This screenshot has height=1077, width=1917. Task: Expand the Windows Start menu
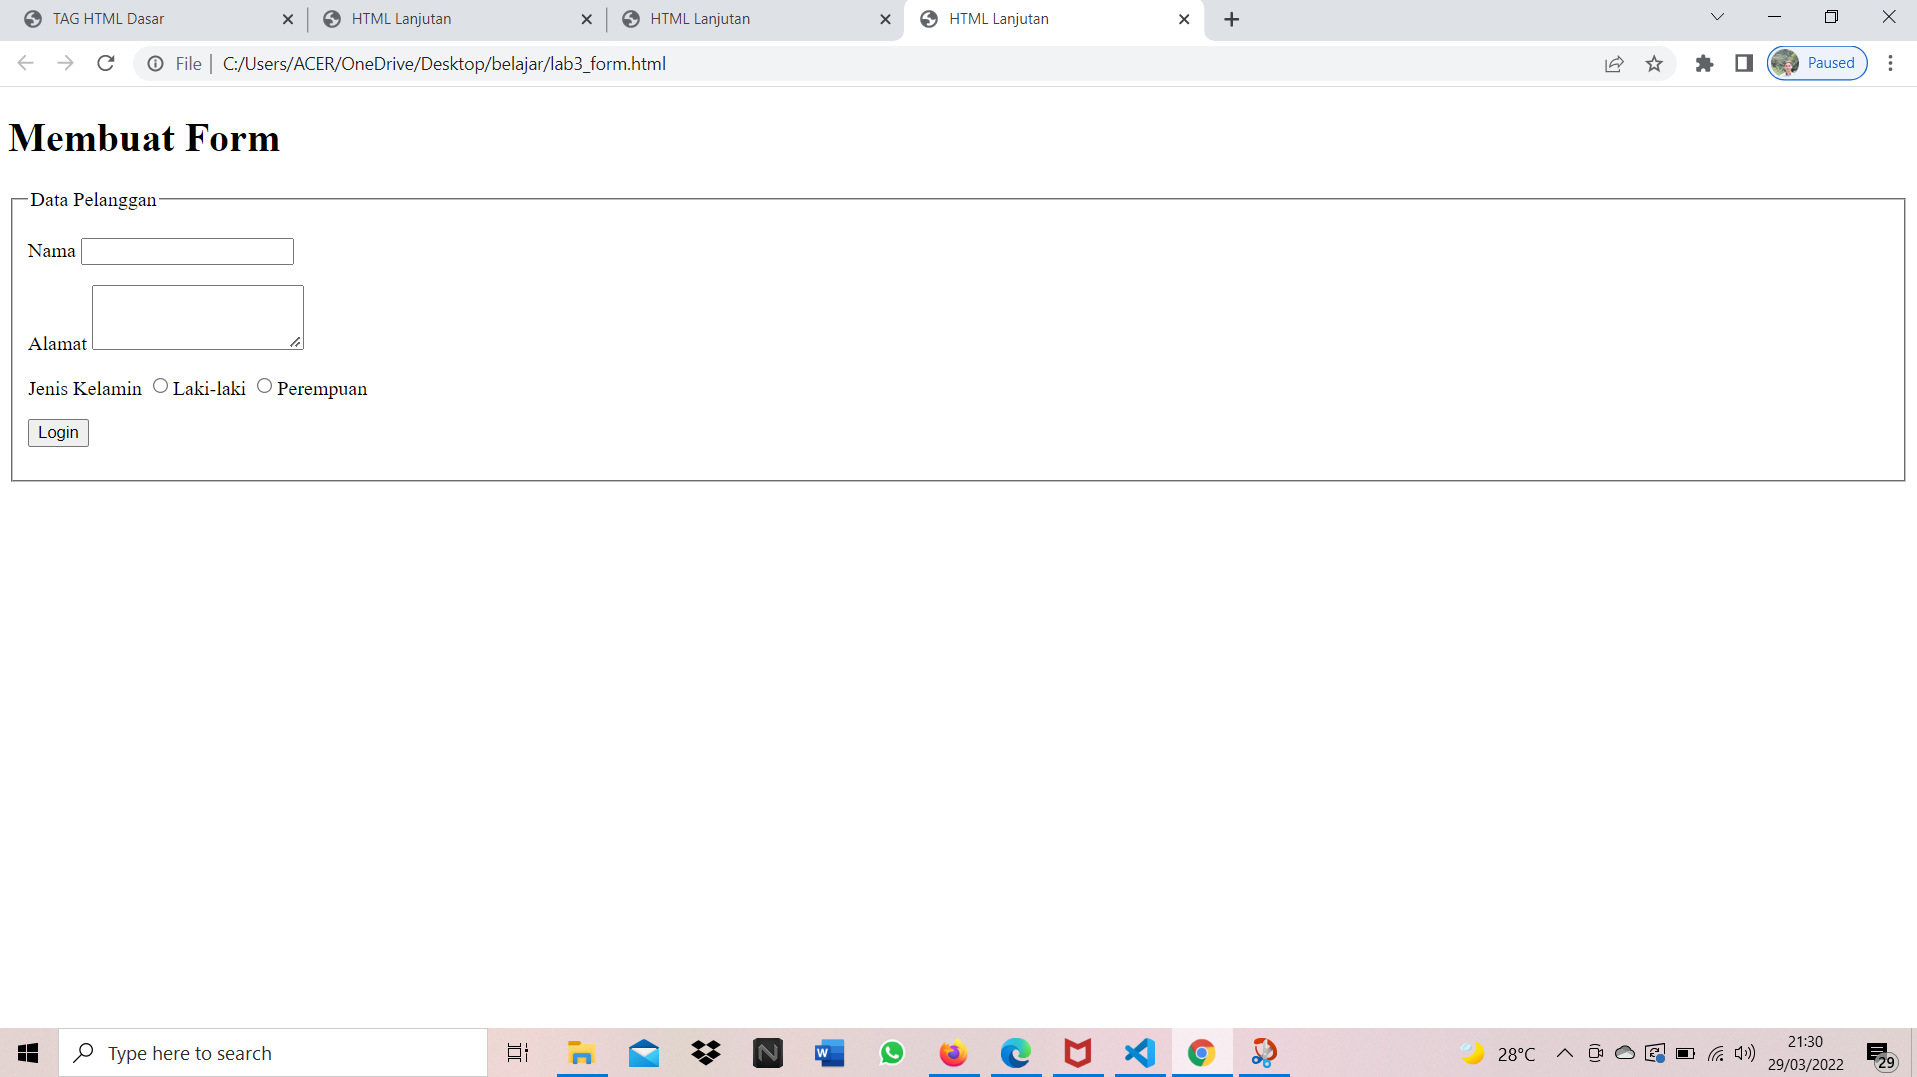(26, 1052)
